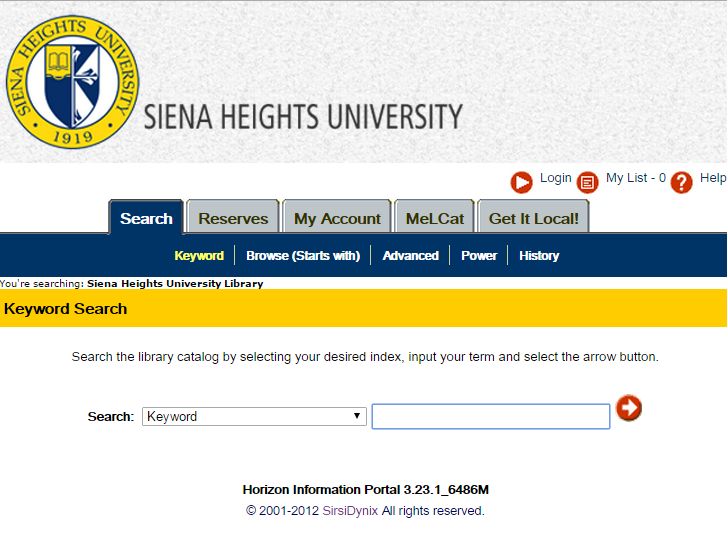Screen dimensions: 727x541
Task: Open the Help link
Action: click(713, 178)
